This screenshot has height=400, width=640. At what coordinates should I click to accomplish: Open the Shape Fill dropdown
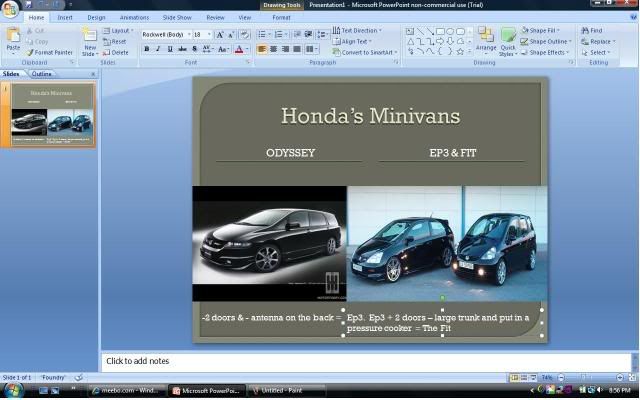click(540, 31)
